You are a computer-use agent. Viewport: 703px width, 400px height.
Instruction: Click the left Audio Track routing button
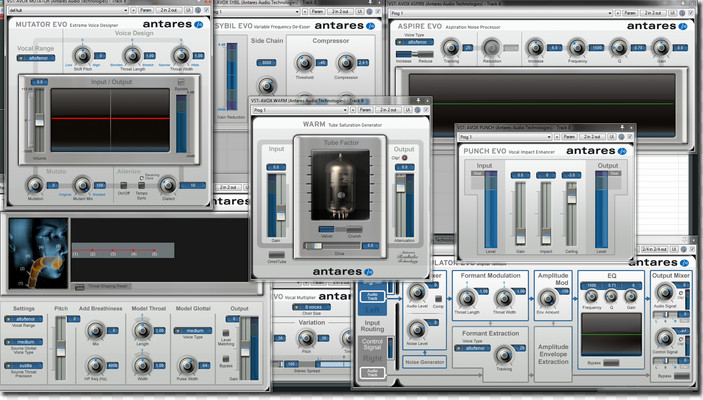(x=373, y=296)
